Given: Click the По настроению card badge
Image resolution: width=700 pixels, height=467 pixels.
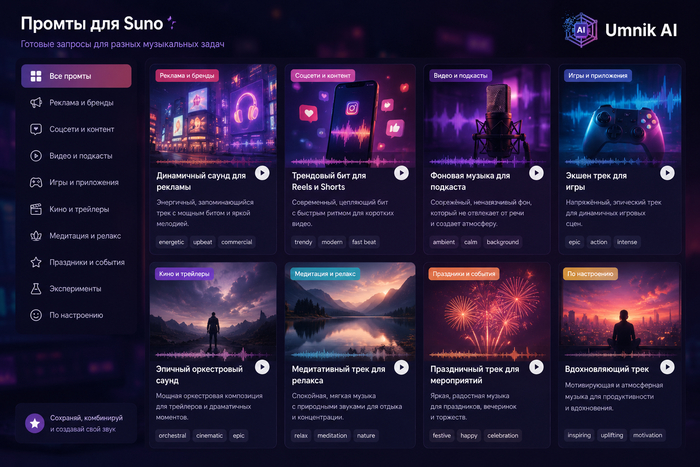Looking at the screenshot, I should click(590, 274).
